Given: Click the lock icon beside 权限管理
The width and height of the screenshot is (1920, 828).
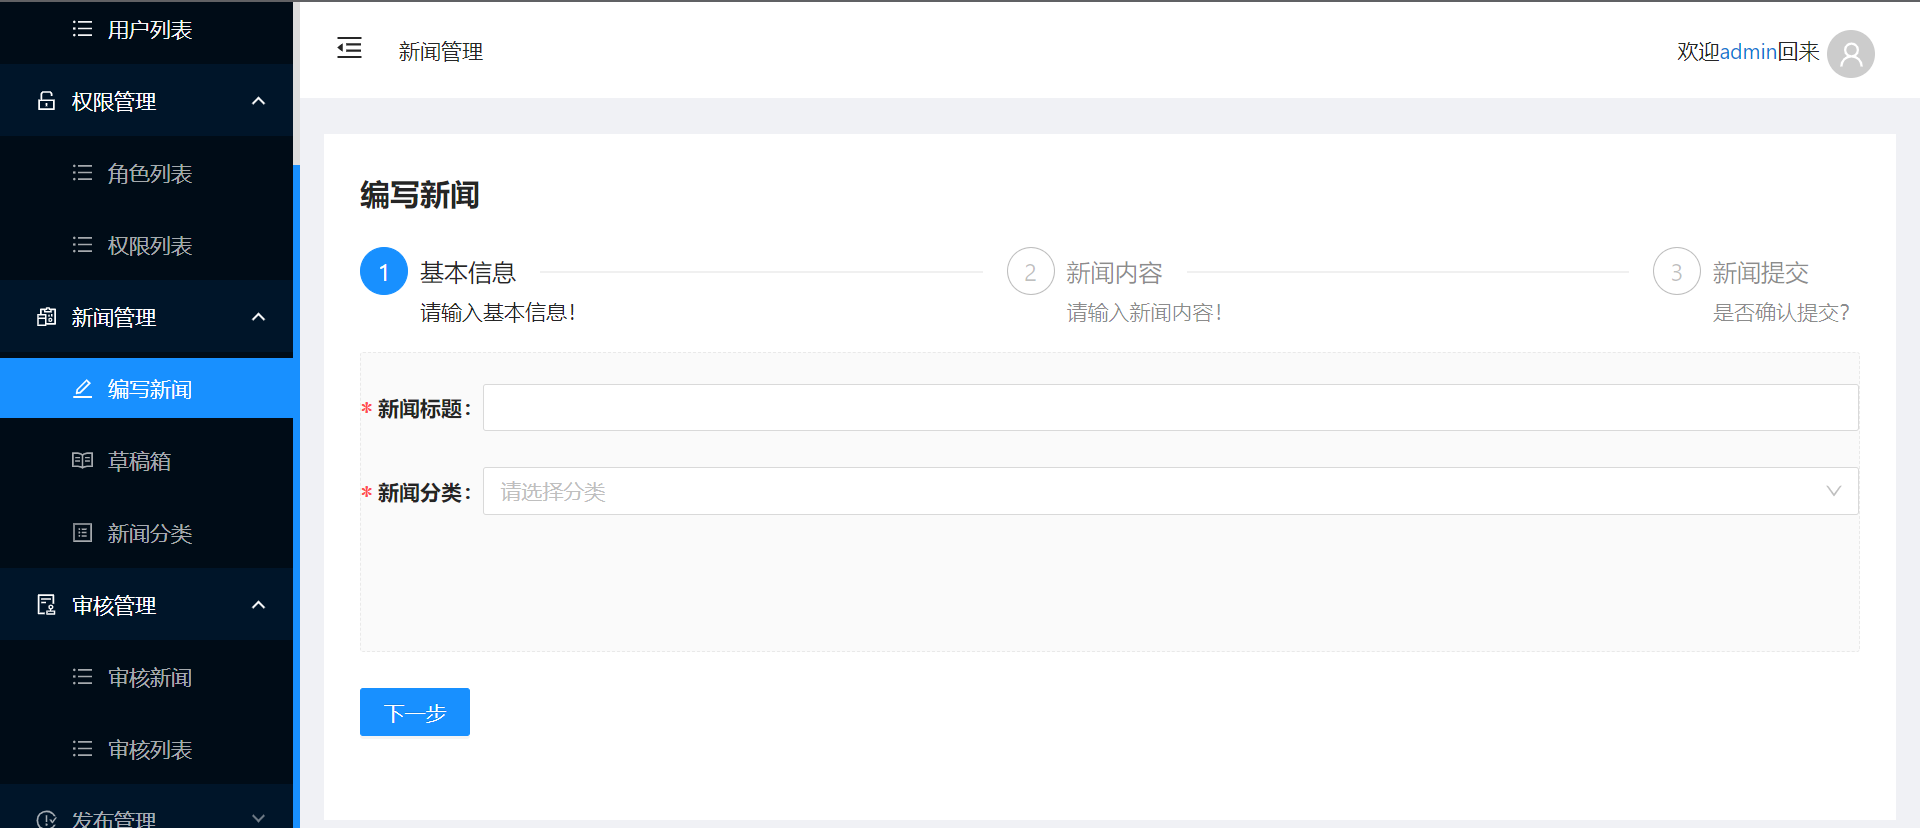Looking at the screenshot, I should tap(47, 101).
